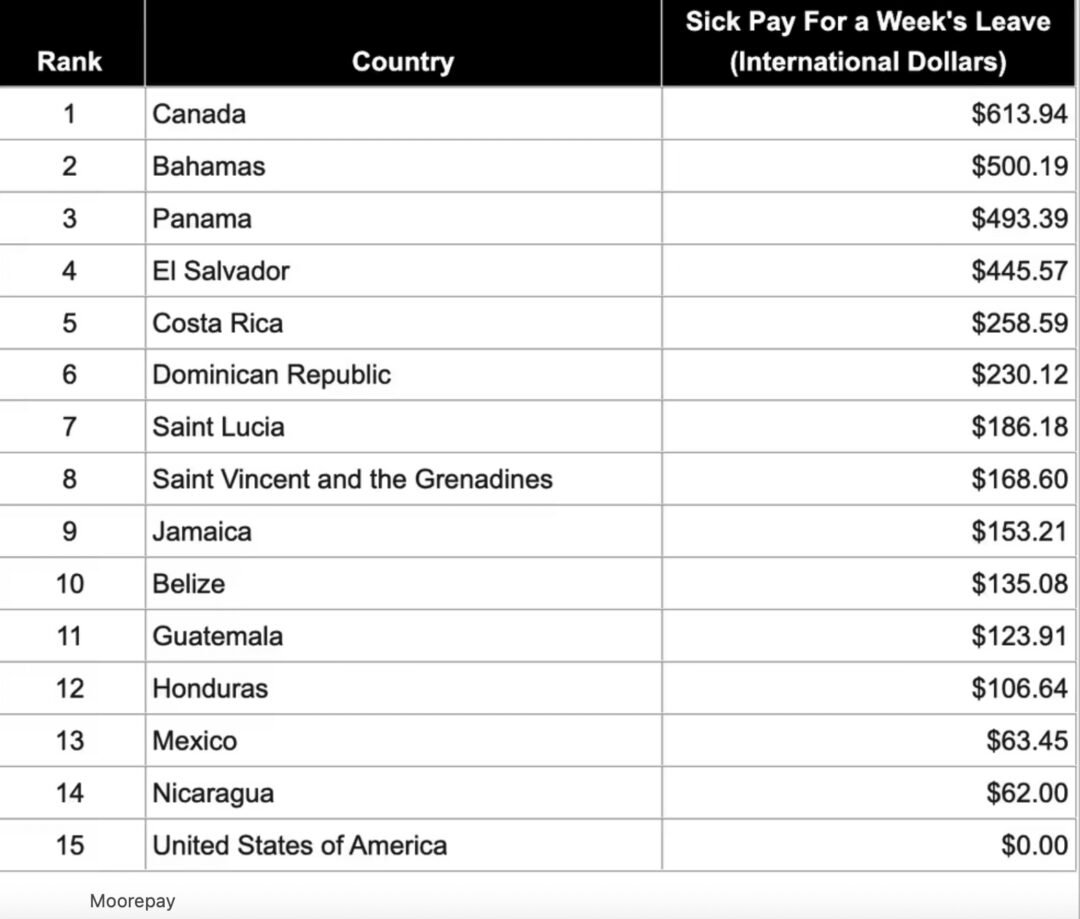The height and width of the screenshot is (919, 1080).
Task: Click the Rank column header
Action: pyautogui.click(x=69, y=61)
